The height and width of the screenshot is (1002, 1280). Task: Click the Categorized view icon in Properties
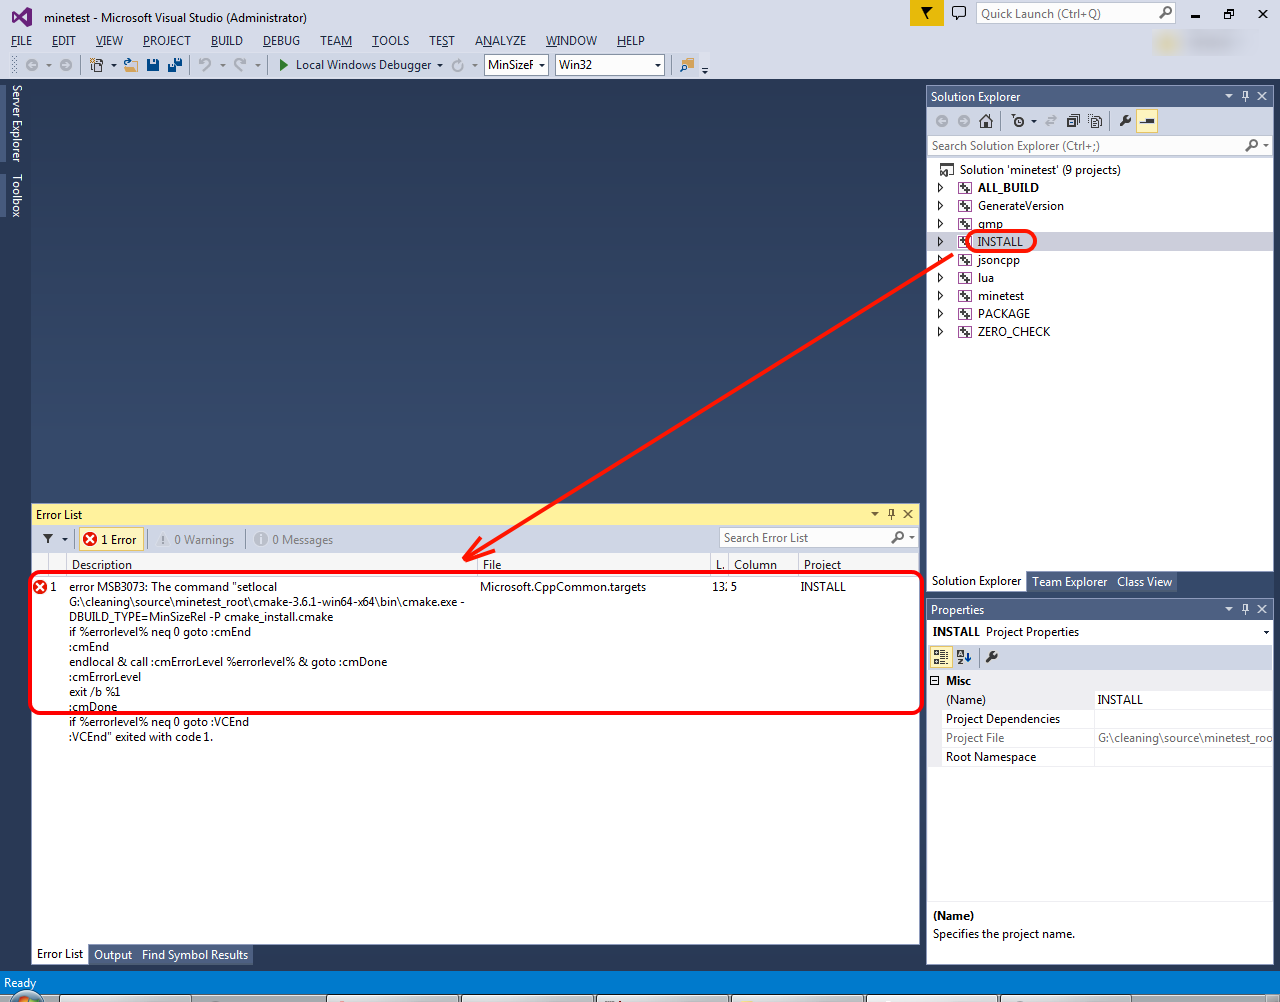941,657
